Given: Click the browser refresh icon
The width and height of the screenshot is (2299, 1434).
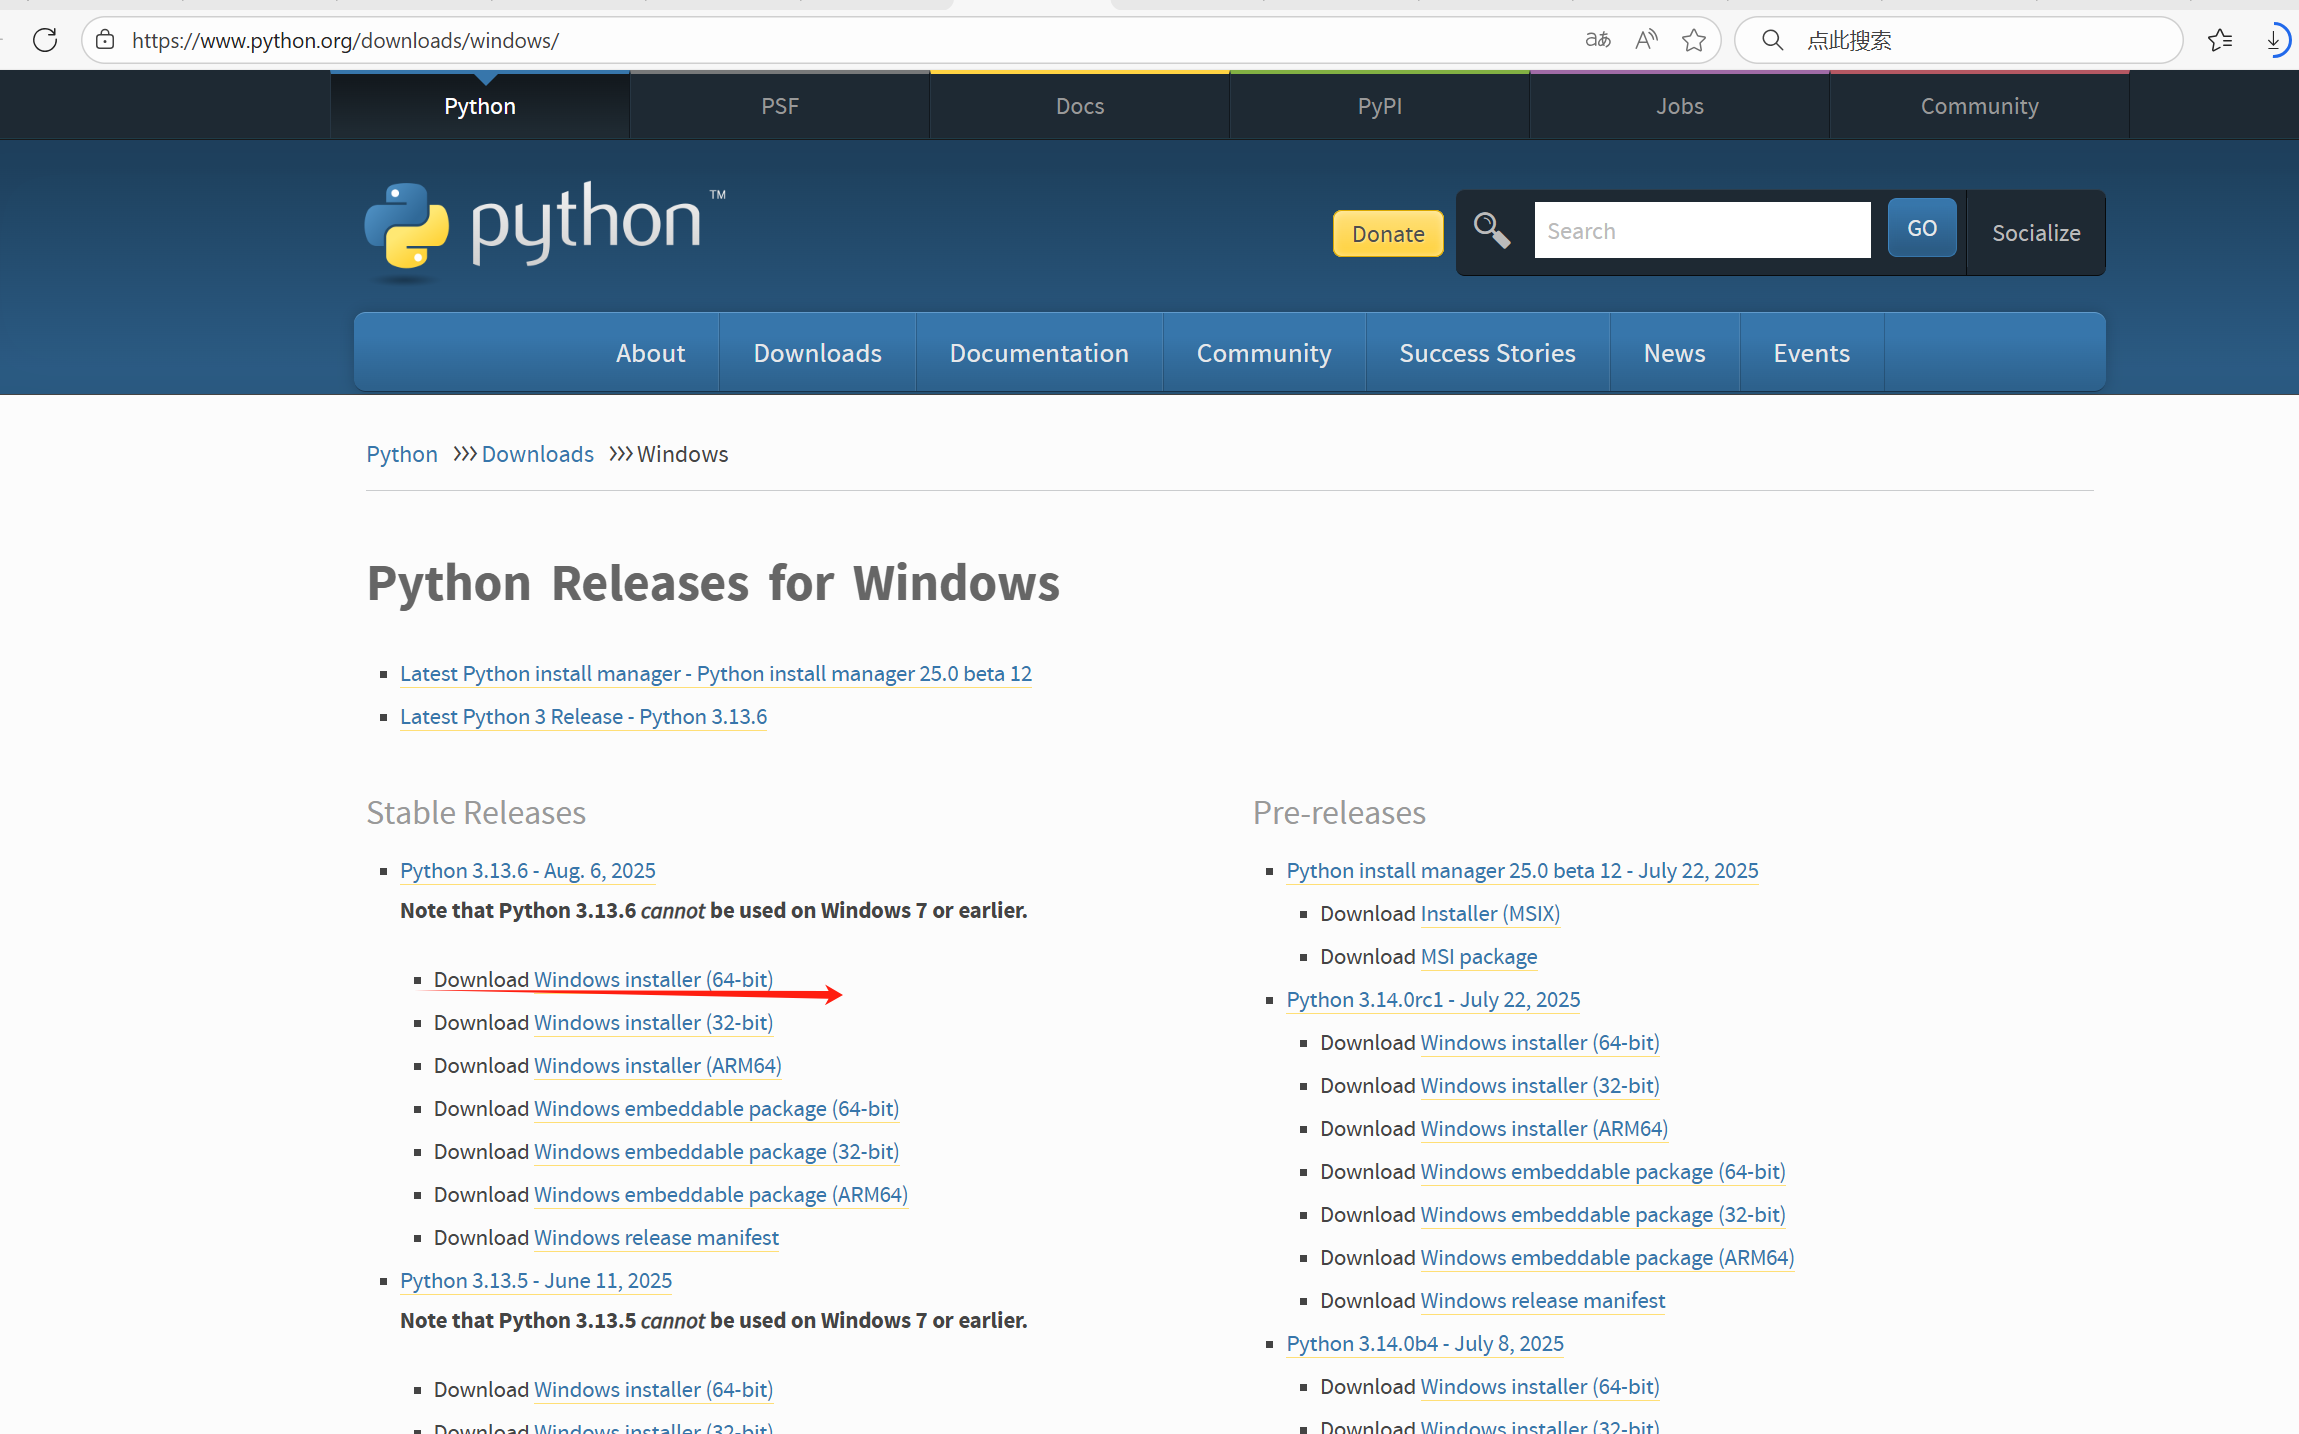Looking at the screenshot, I should pos(45,40).
